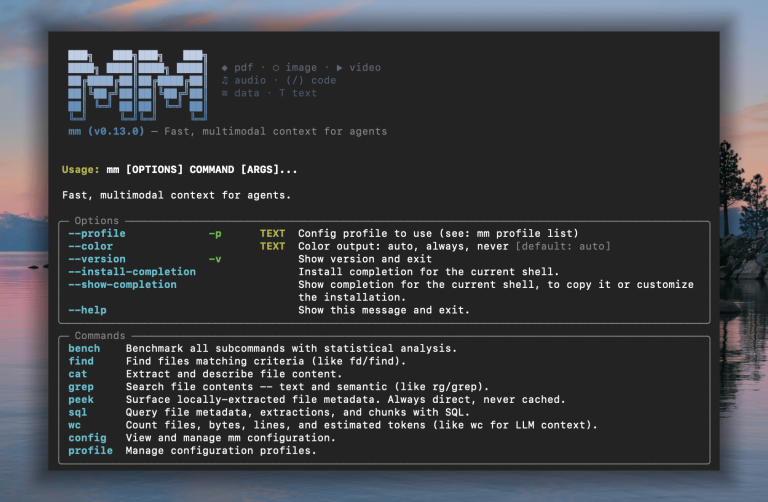The height and width of the screenshot is (502, 768).
Task: Click the MM ASCII art logo
Action: pos(138,85)
